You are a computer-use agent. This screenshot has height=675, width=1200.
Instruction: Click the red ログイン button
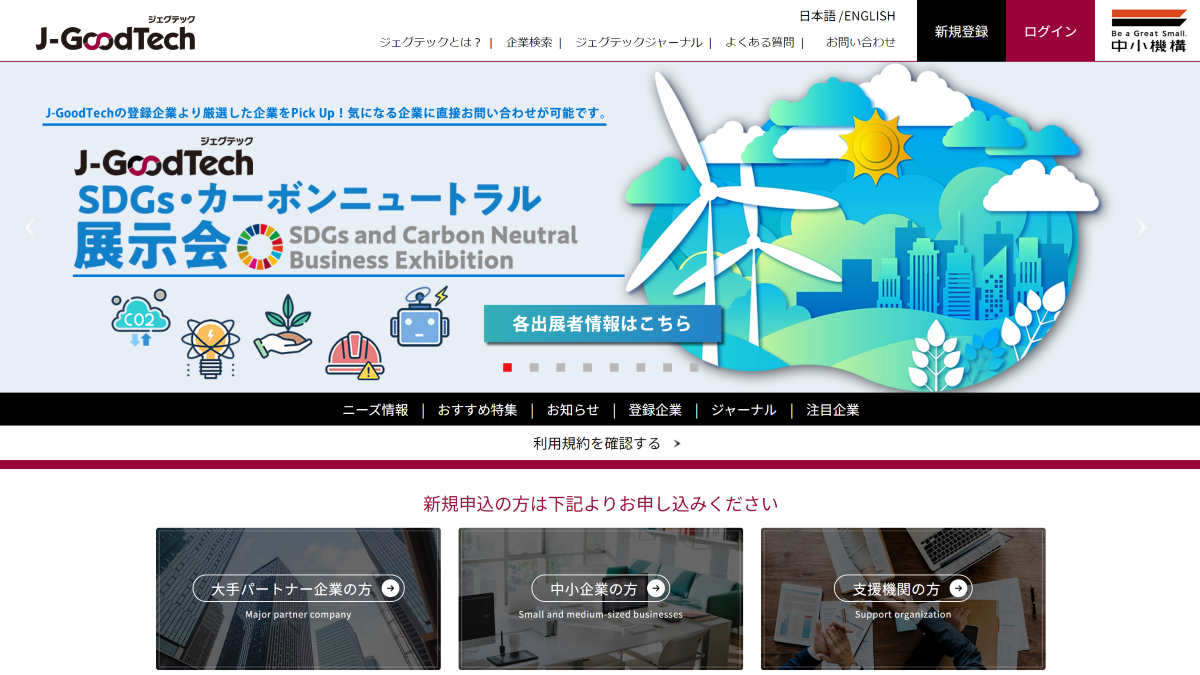coord(1049,30)
